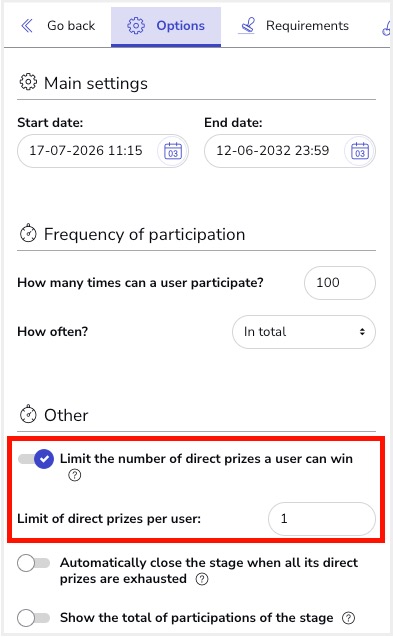Click the Go back double-chevron icon
The width and height of the screenshot is (393, 637).
click(x=27, y=26)
